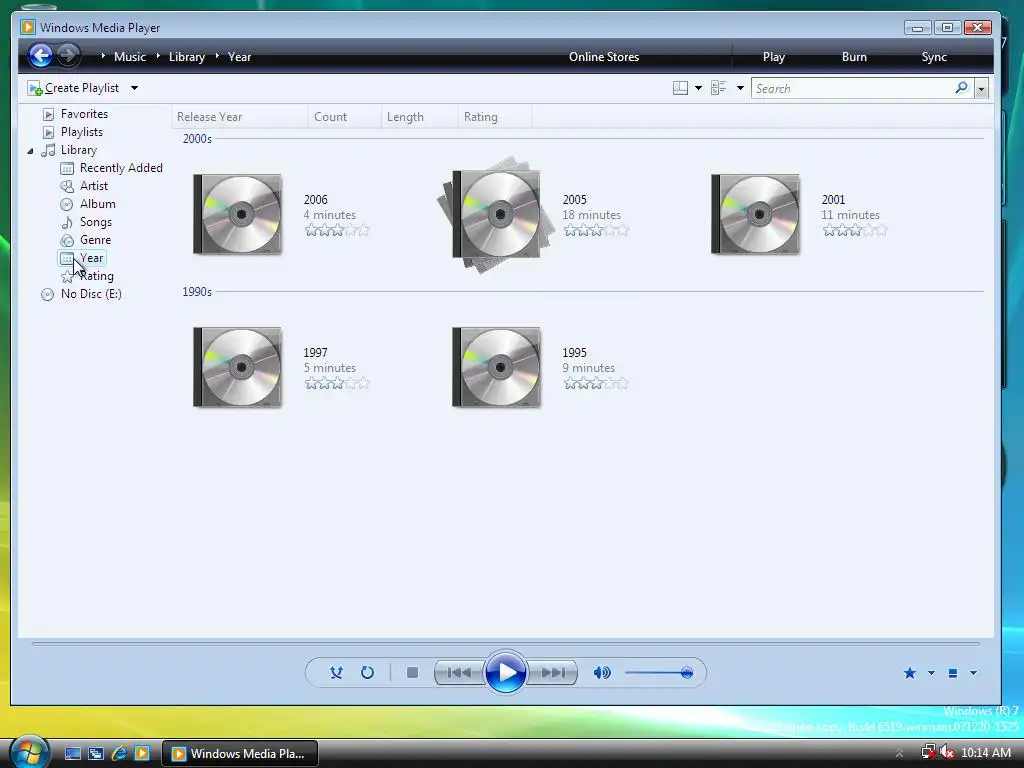Screen dimensions: 1024x768
Task: Open the Layout options dropdown arrow
Action: [698, 88]
